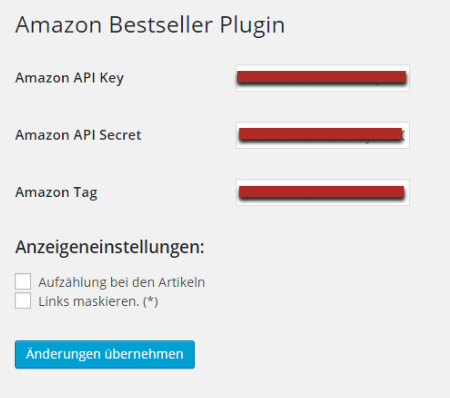This screenshot has height=398, width=450.
Task: Click the 'Amazon API Secret' field label
Action: coord(78,135)
